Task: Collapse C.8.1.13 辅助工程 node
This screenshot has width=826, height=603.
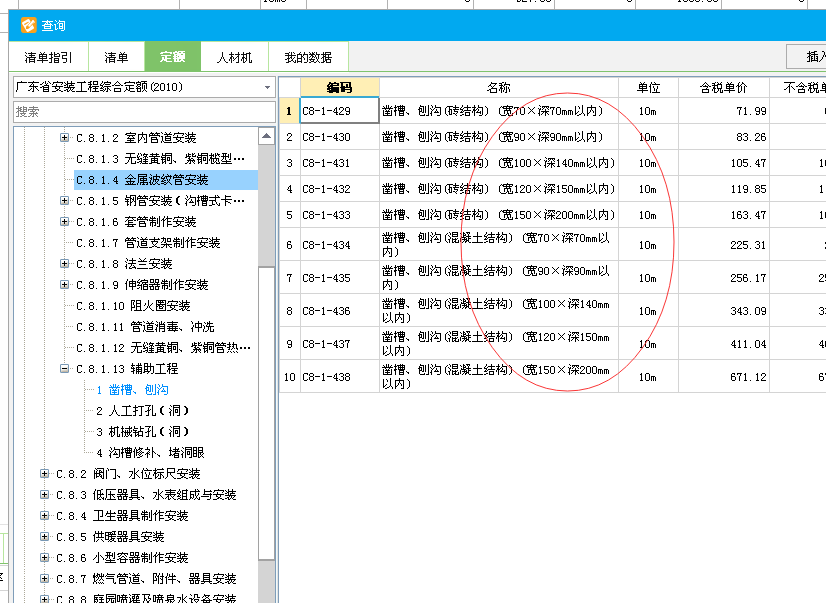Action: point(64,369)
